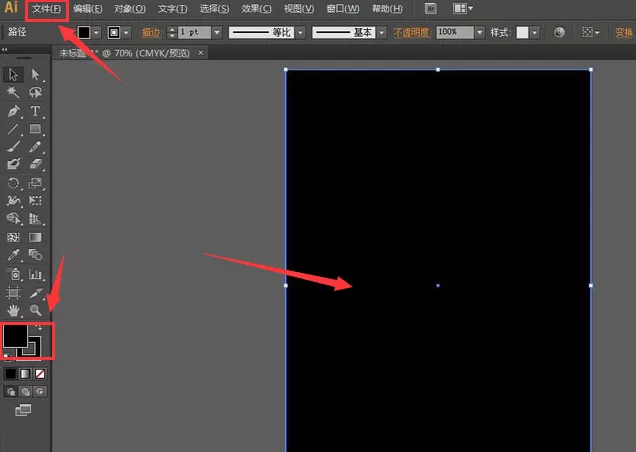
Task: Swap fill and stroke colors
Action: pos(39,327)
